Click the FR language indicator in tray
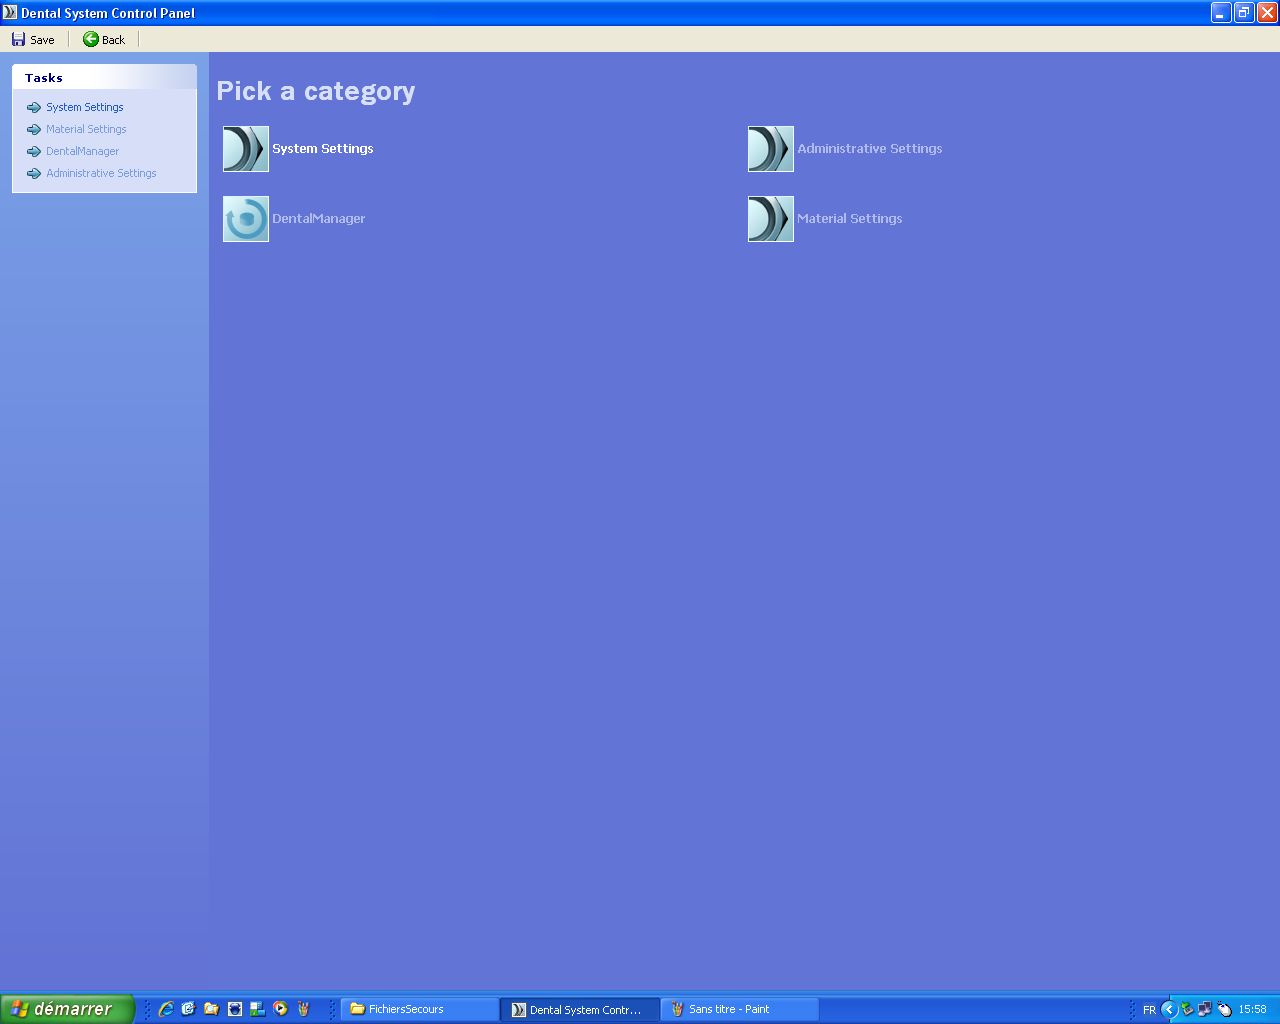Image resolution: width=1280 pixels, height=1024 pixels. tap(1149, 1010)
